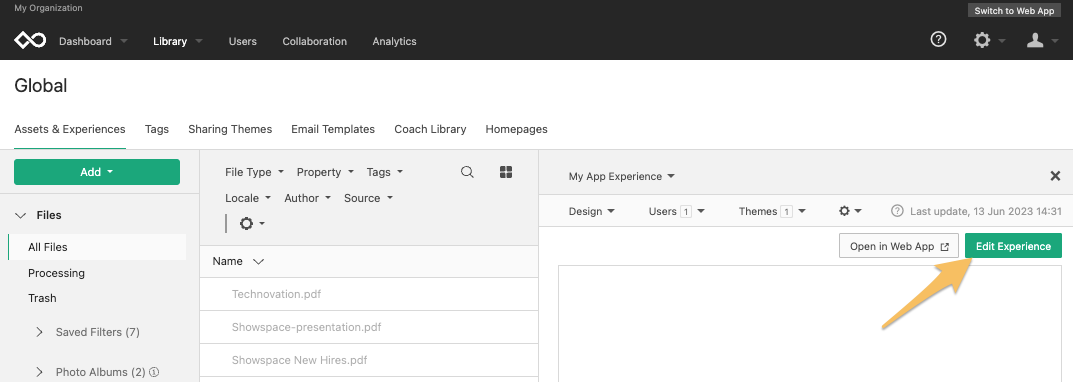The width and height of the screenshot is (1073, 382).
Task: Open the user profile icon menu
Action: click(x=1035, y=40)
